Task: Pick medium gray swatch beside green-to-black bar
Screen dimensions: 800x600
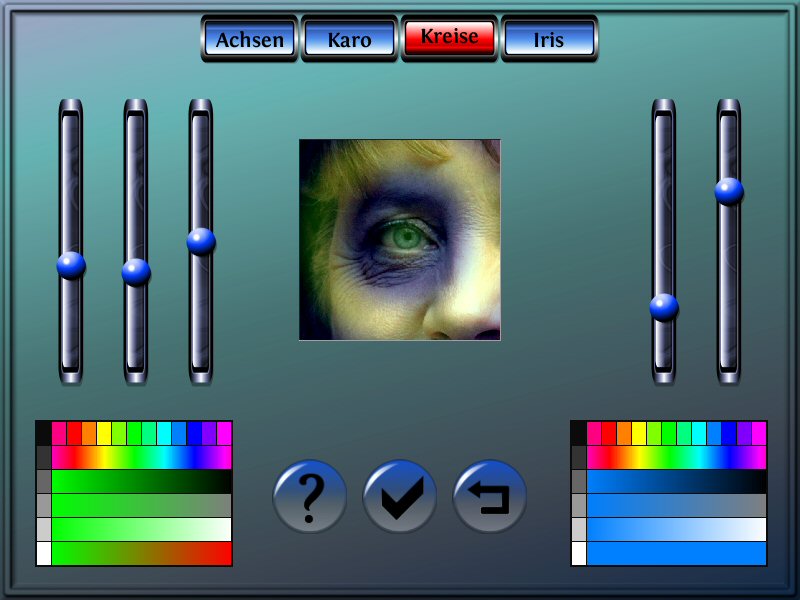Action: coord(44,482)
